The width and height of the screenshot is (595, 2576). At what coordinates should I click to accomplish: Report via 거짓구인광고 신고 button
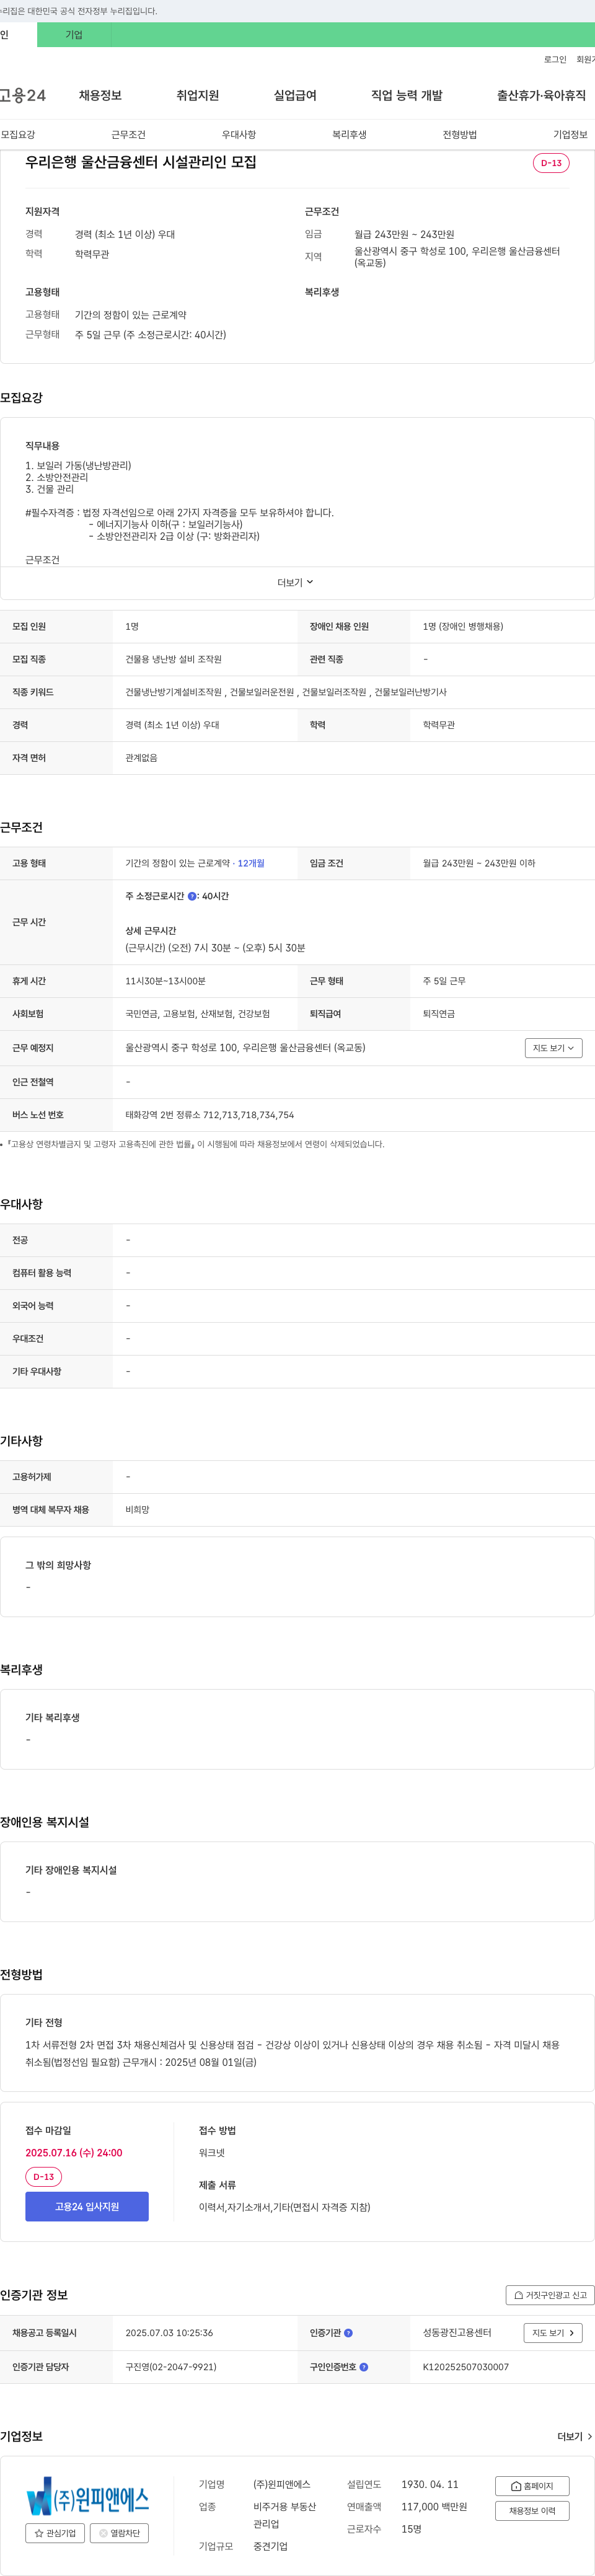(550, 2295)
